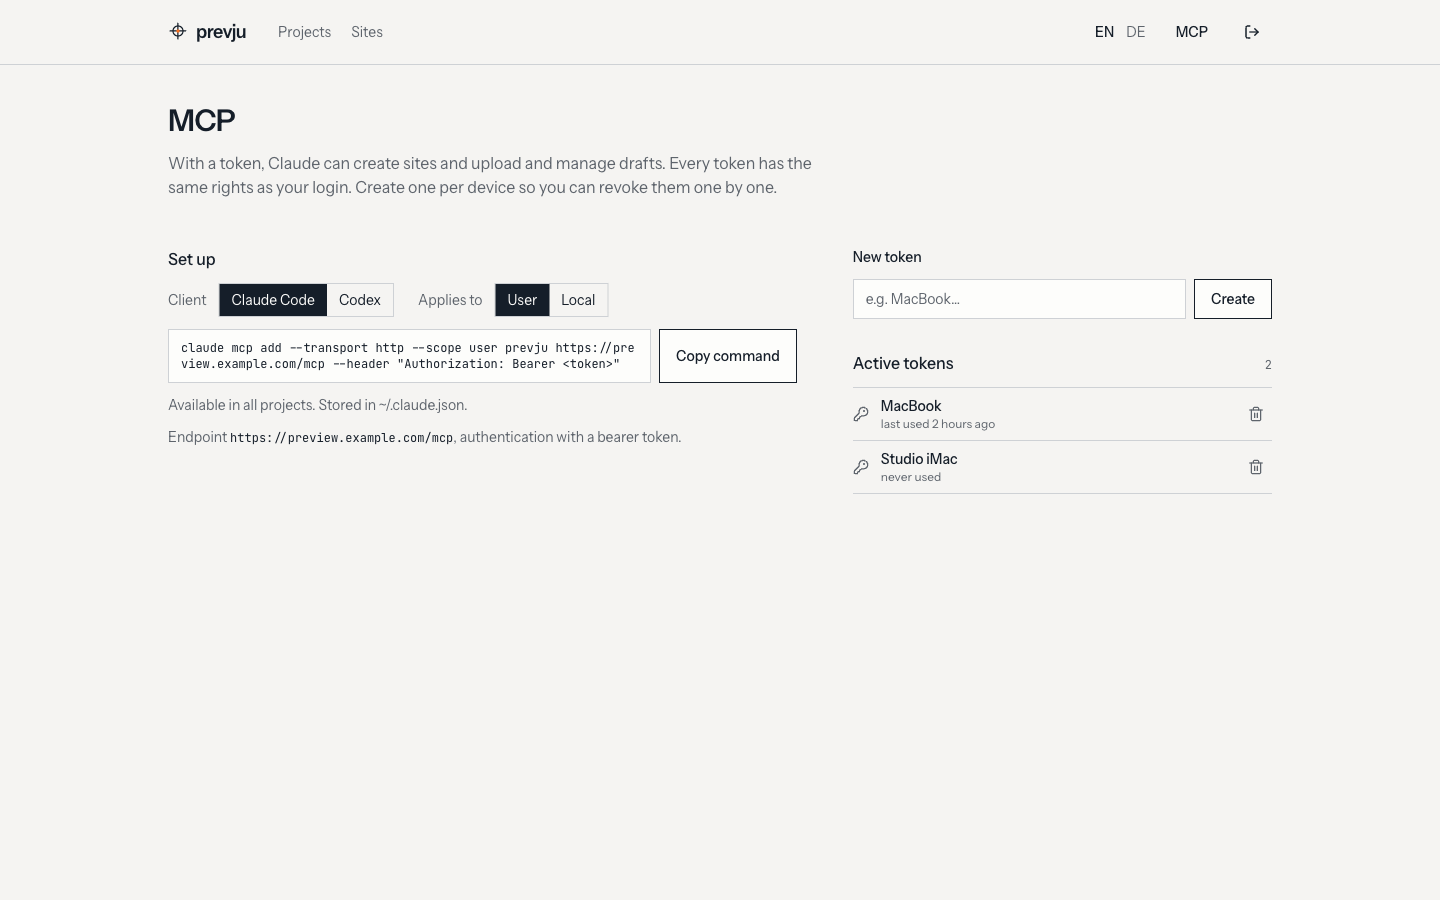
Task: Copy the setup command
Action: (x=728, y=356)
